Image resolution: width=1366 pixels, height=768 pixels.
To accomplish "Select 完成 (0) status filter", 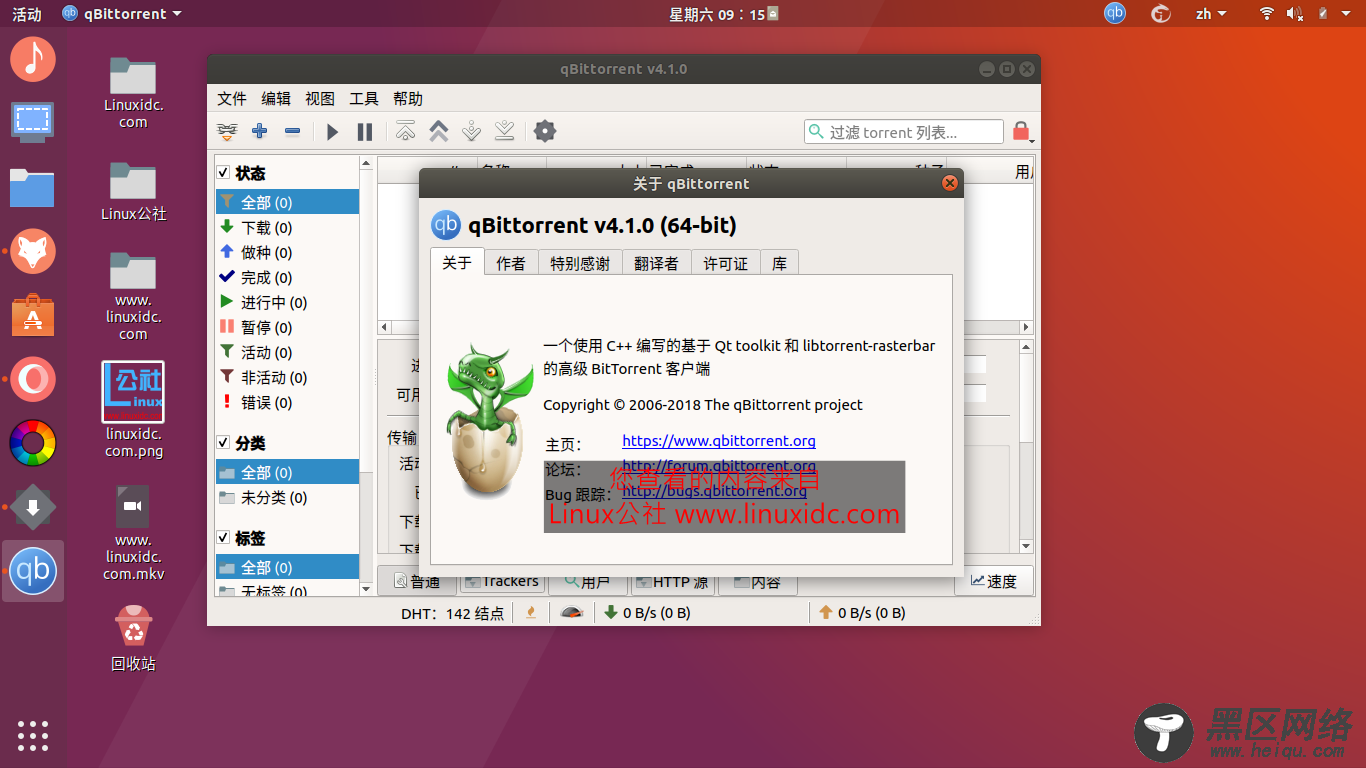I will coord(287,277).
